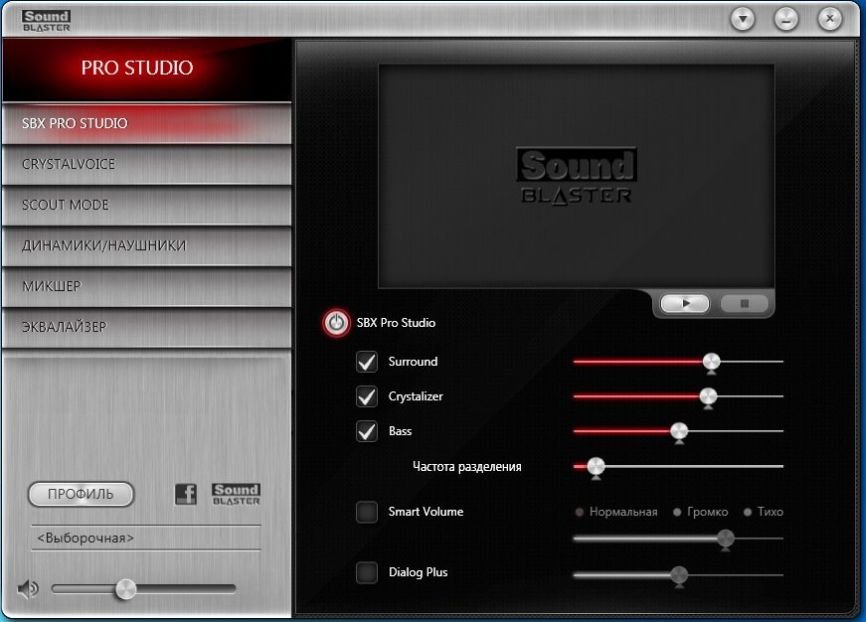Toggle the SBX Pro Studio power button
Screen dimensions: 866x622
coord(336,323)
